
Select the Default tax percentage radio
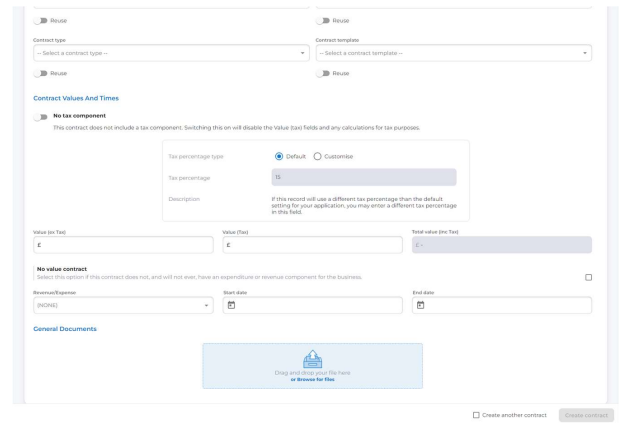coord(279,156)
